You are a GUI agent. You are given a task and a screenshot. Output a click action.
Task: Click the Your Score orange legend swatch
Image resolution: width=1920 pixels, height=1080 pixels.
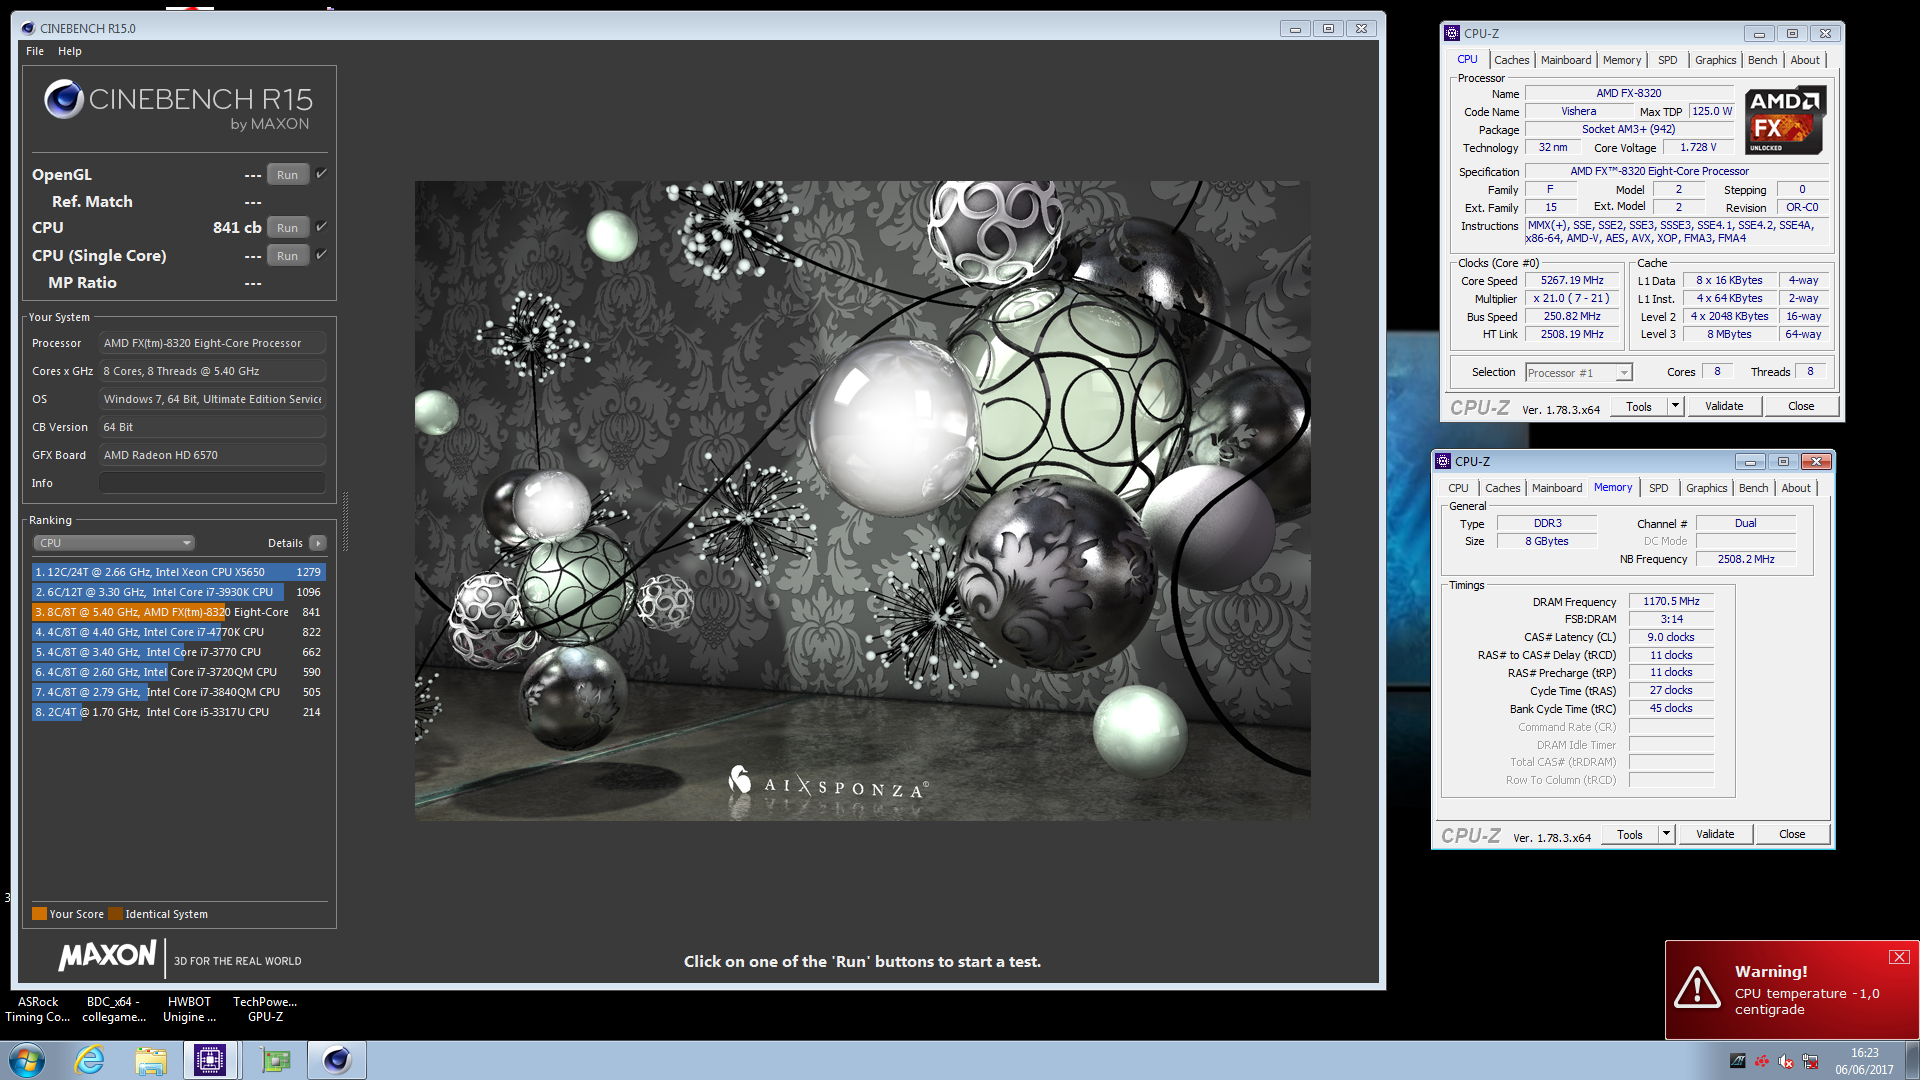(39, 913)
